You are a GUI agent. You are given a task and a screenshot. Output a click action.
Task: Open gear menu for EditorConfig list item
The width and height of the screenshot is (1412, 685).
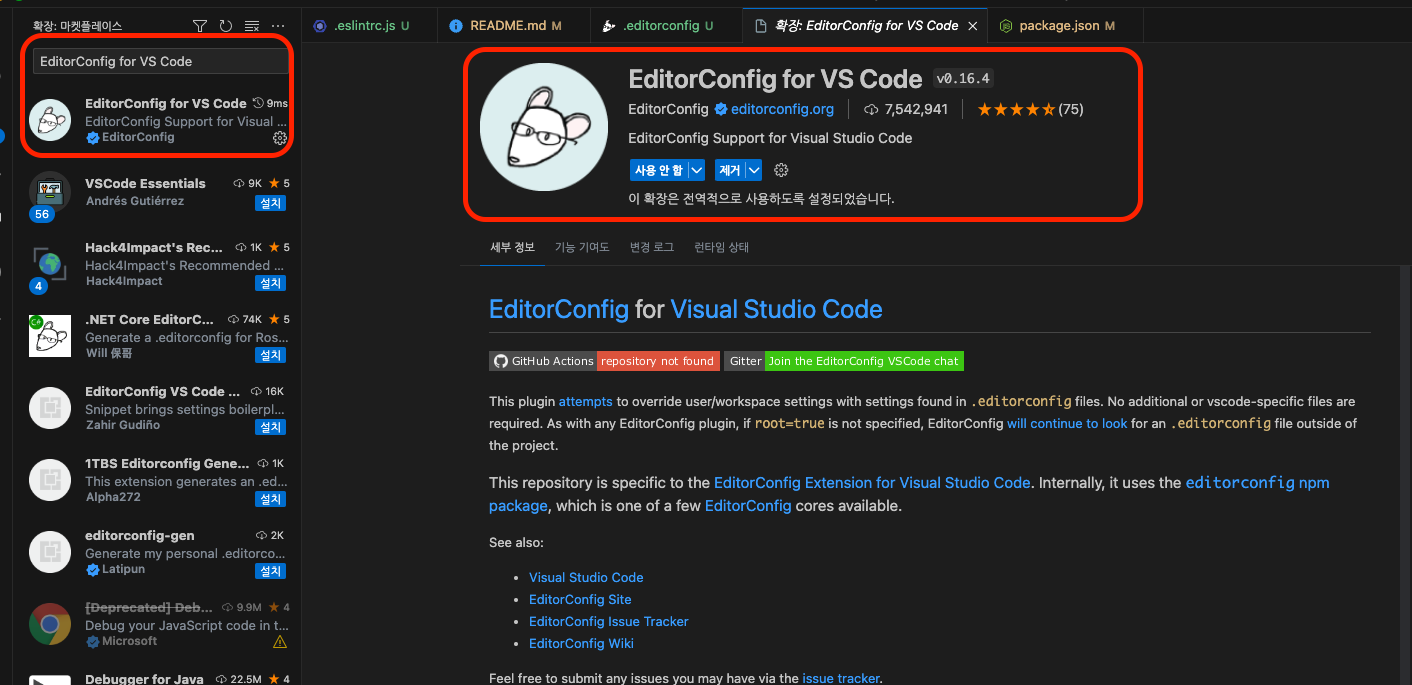pyautogui.click(x=280, y=138)
